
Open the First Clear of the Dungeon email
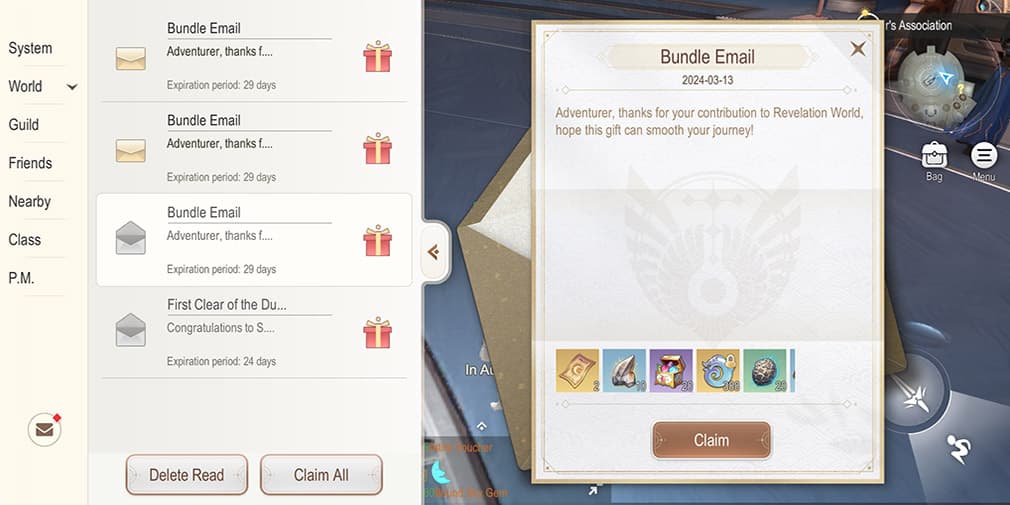pos(254,332)
